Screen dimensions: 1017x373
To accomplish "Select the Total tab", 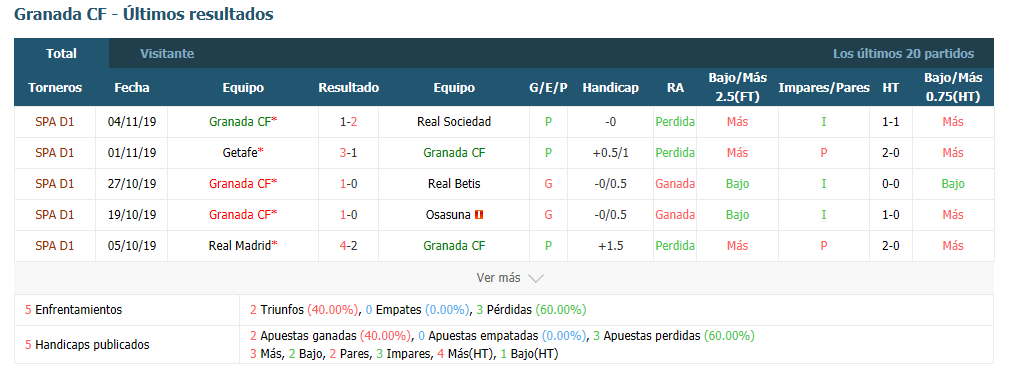I will [62, 54].
